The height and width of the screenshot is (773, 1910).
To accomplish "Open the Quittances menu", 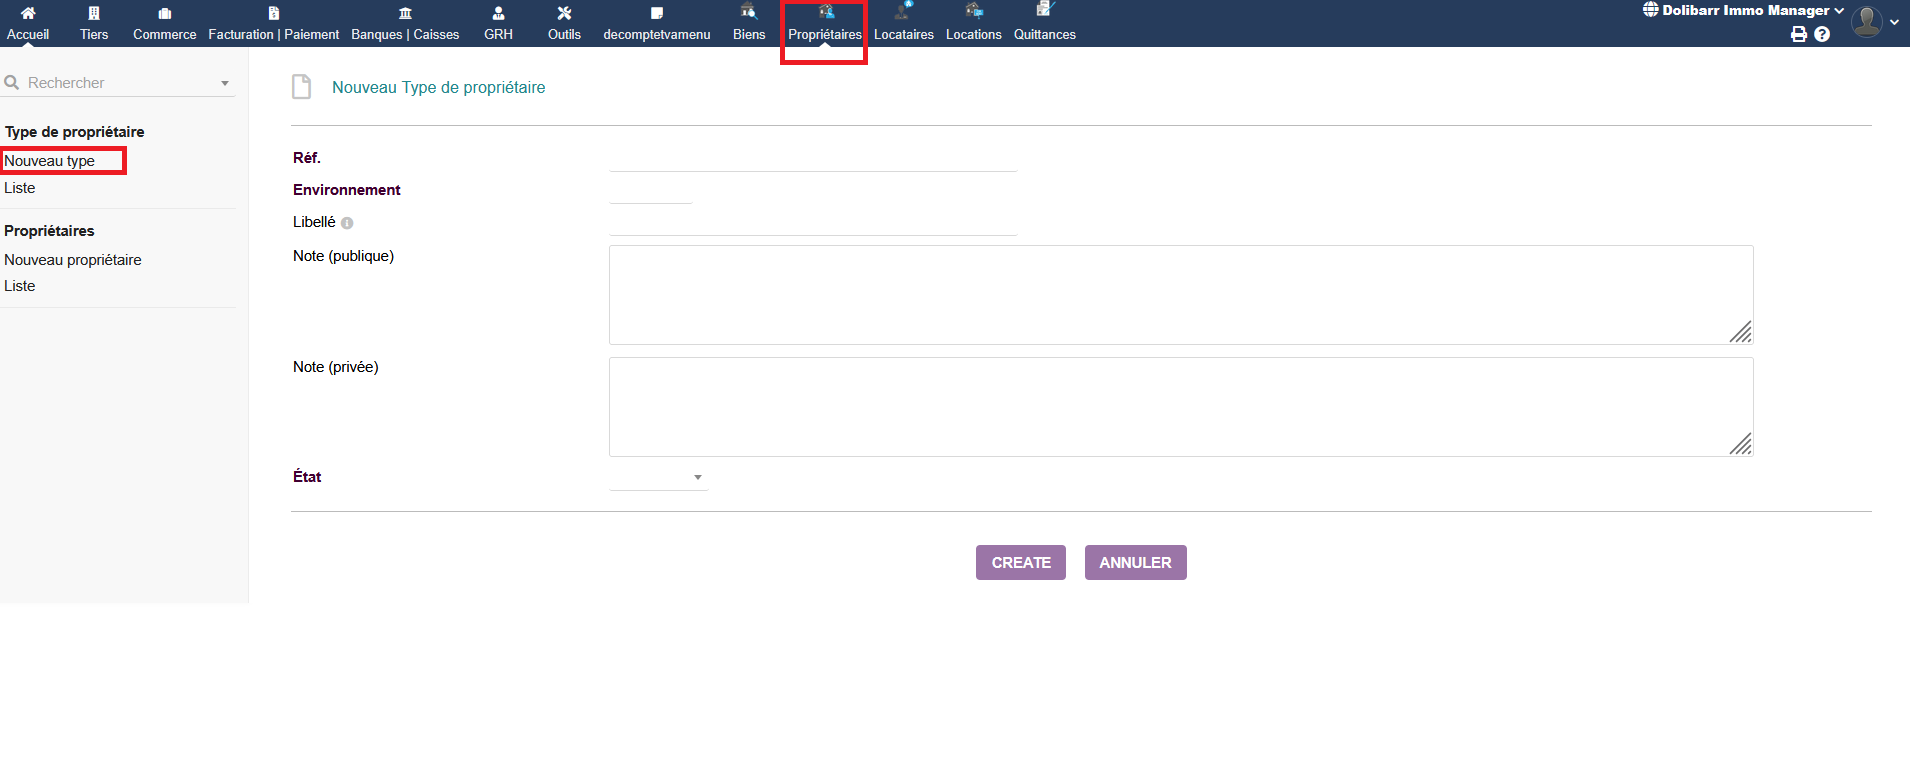I will click(1044, 24).
